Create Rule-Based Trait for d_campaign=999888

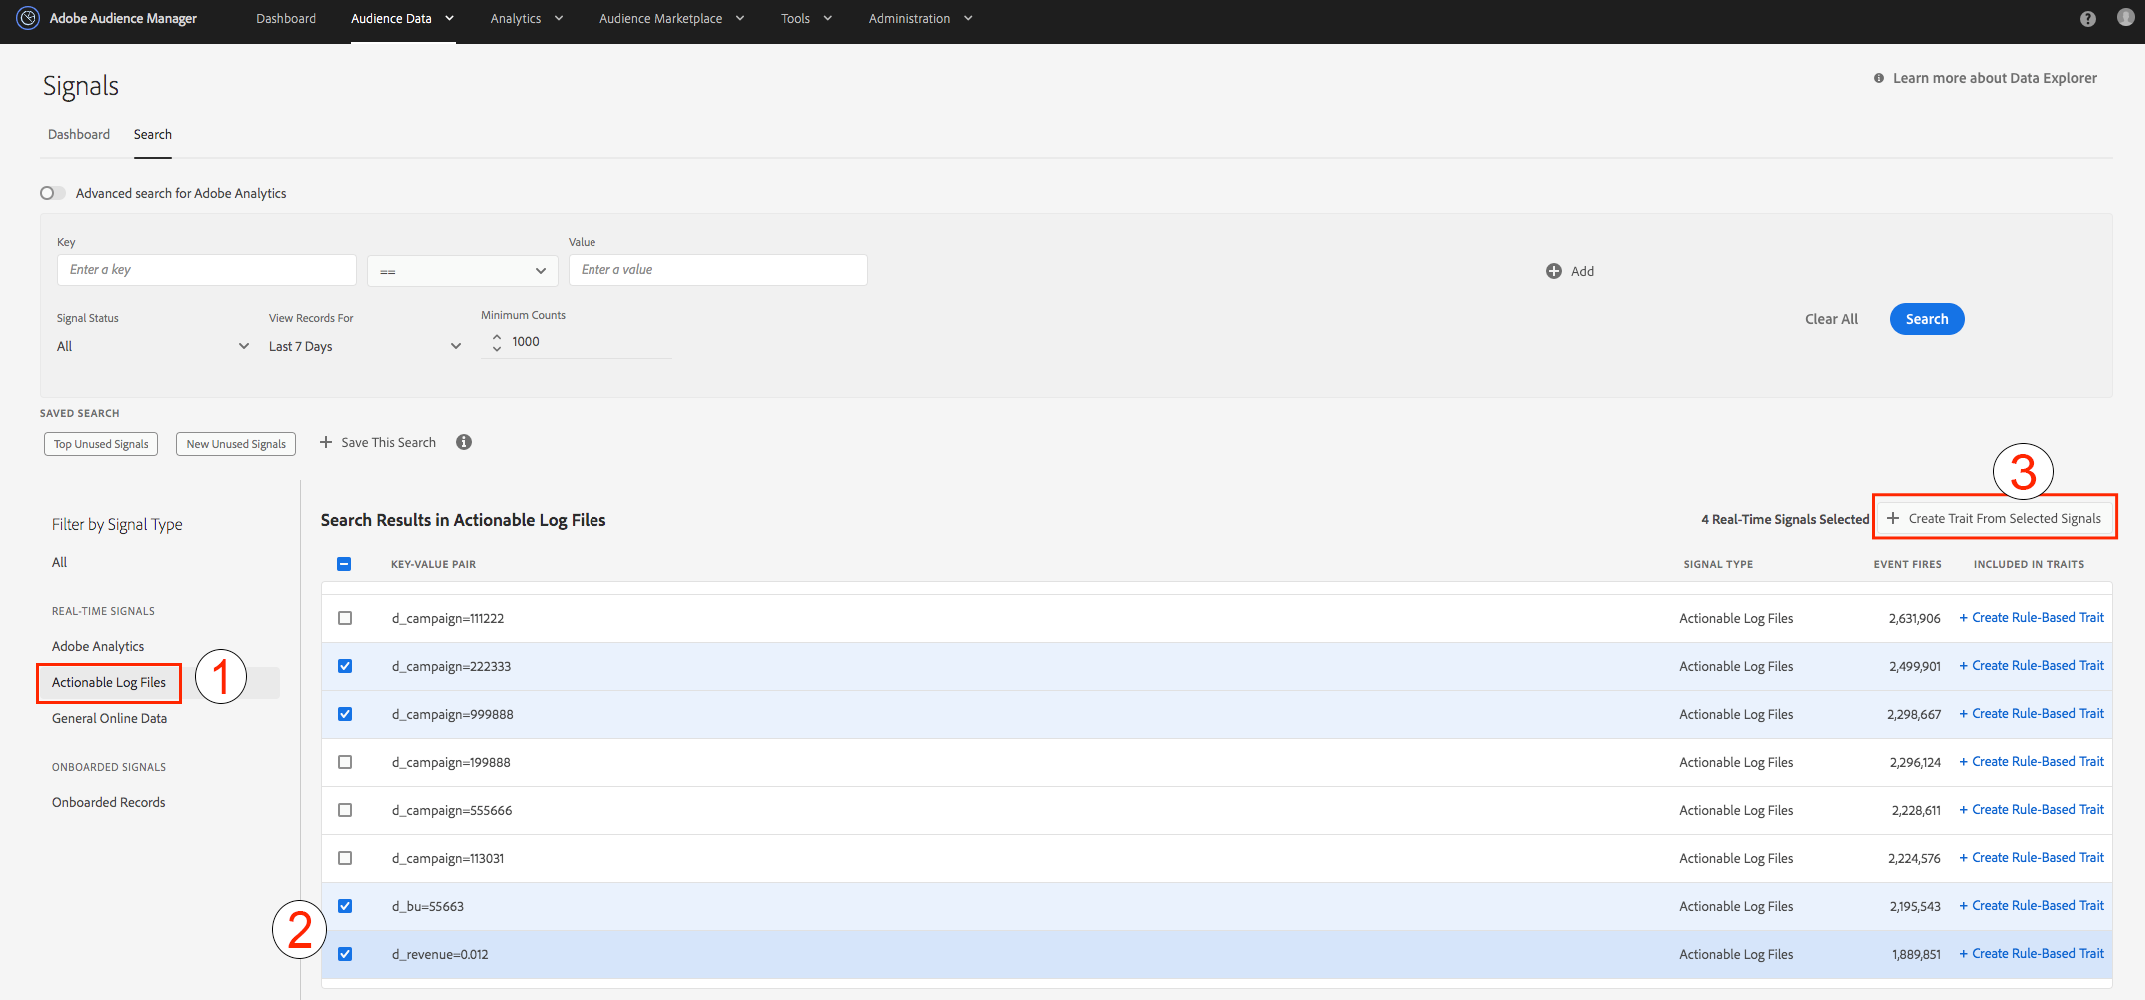coord(2032,714)
